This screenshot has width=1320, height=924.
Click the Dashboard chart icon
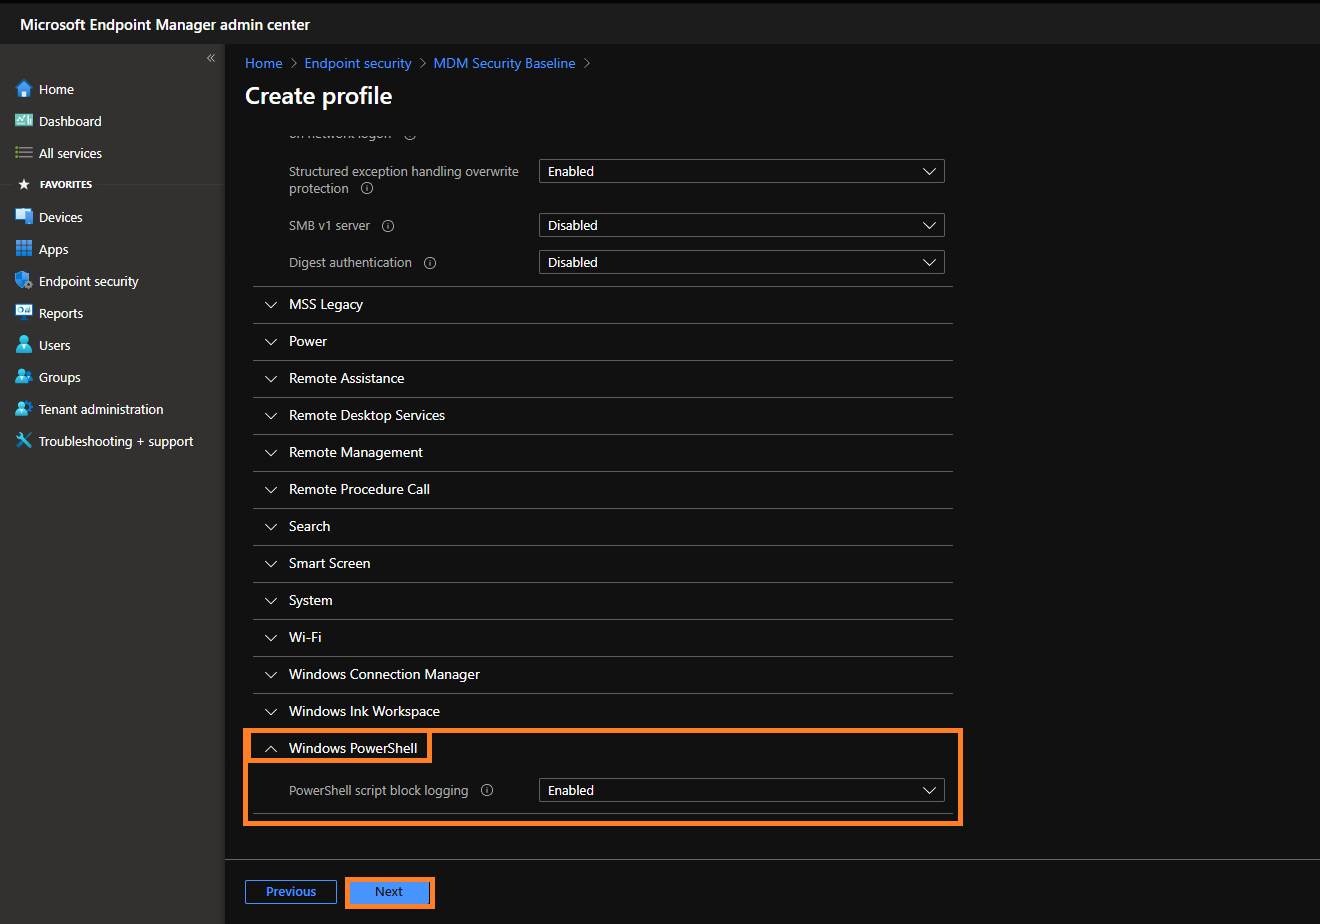click(24, 121)
